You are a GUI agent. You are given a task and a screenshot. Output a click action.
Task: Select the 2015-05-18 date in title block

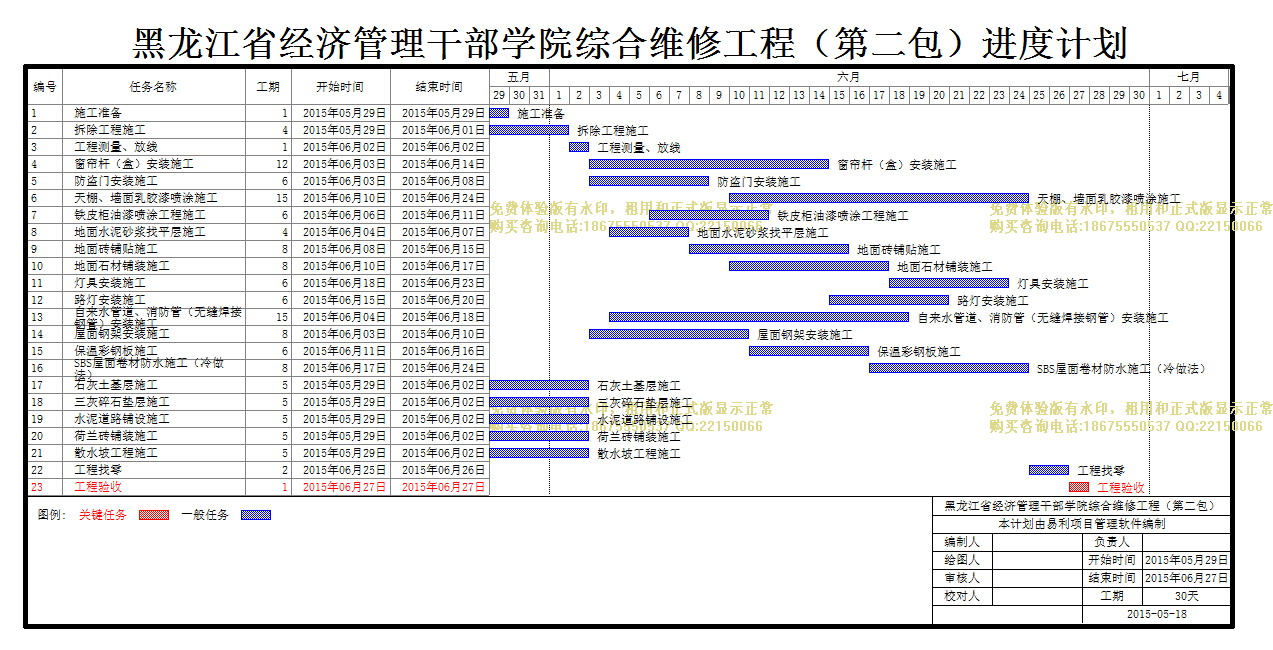tap(1156, 614)
